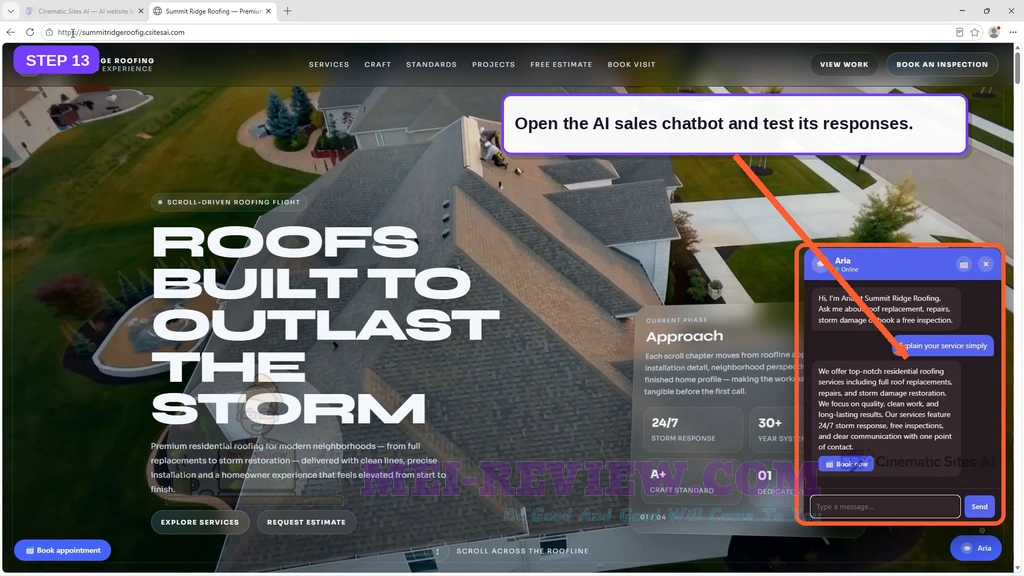This screenshot has height=576, width=1024.
Task: View site information lock icon
Action: tap(49, 32)
